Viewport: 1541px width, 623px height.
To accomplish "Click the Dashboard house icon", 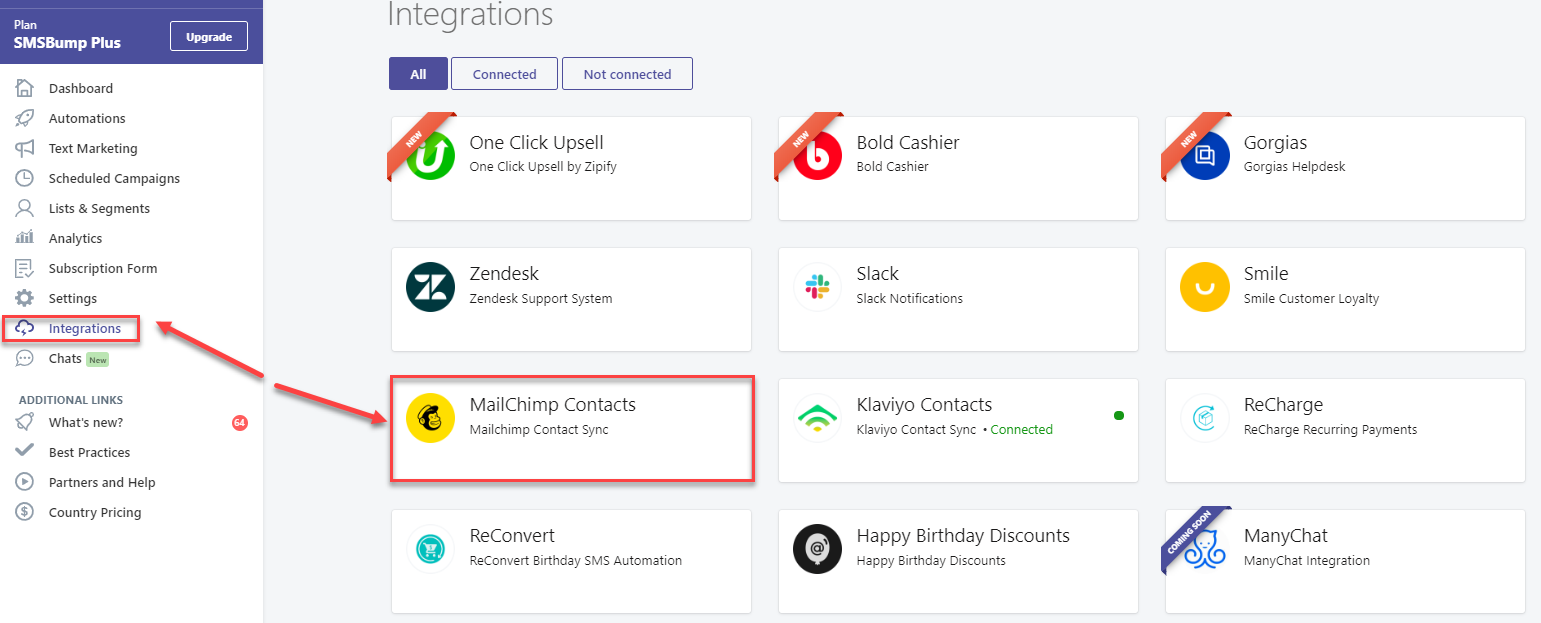I will click(x=25, y=88).
